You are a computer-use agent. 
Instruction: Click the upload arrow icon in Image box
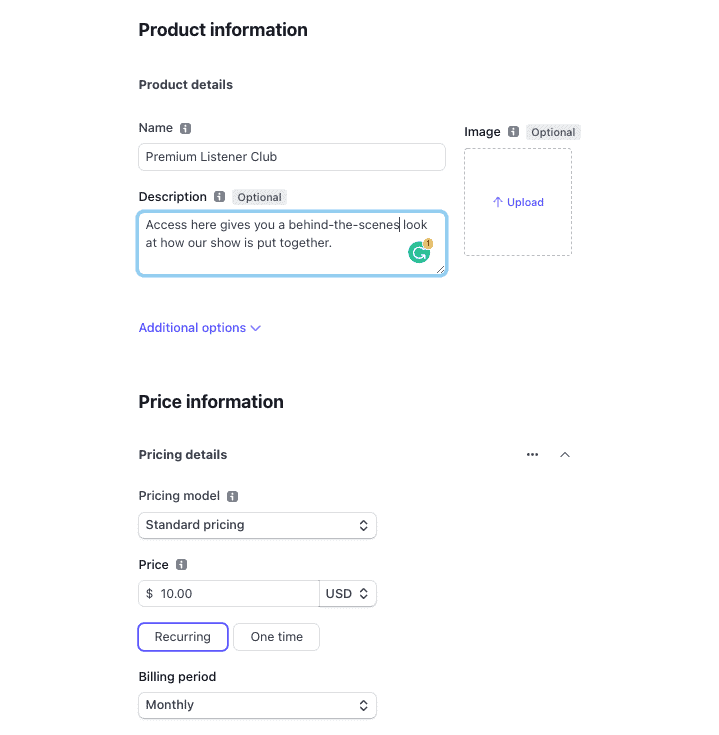[x=498, y=202]
